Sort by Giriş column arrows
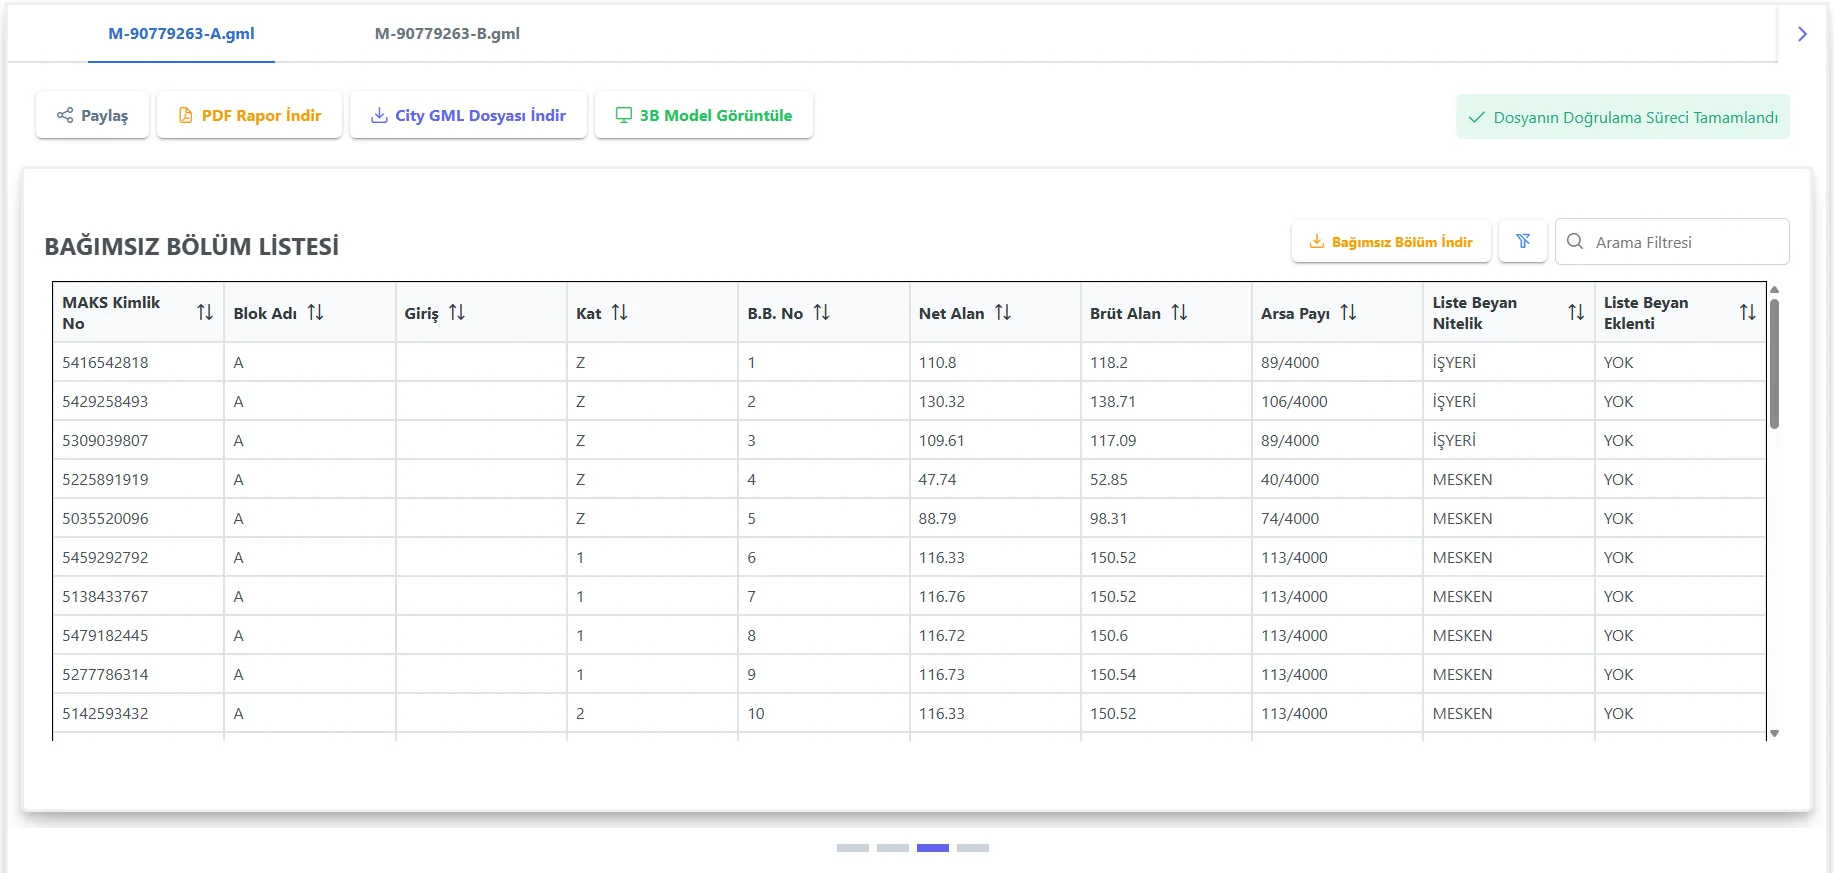 [x=457, y=313]
